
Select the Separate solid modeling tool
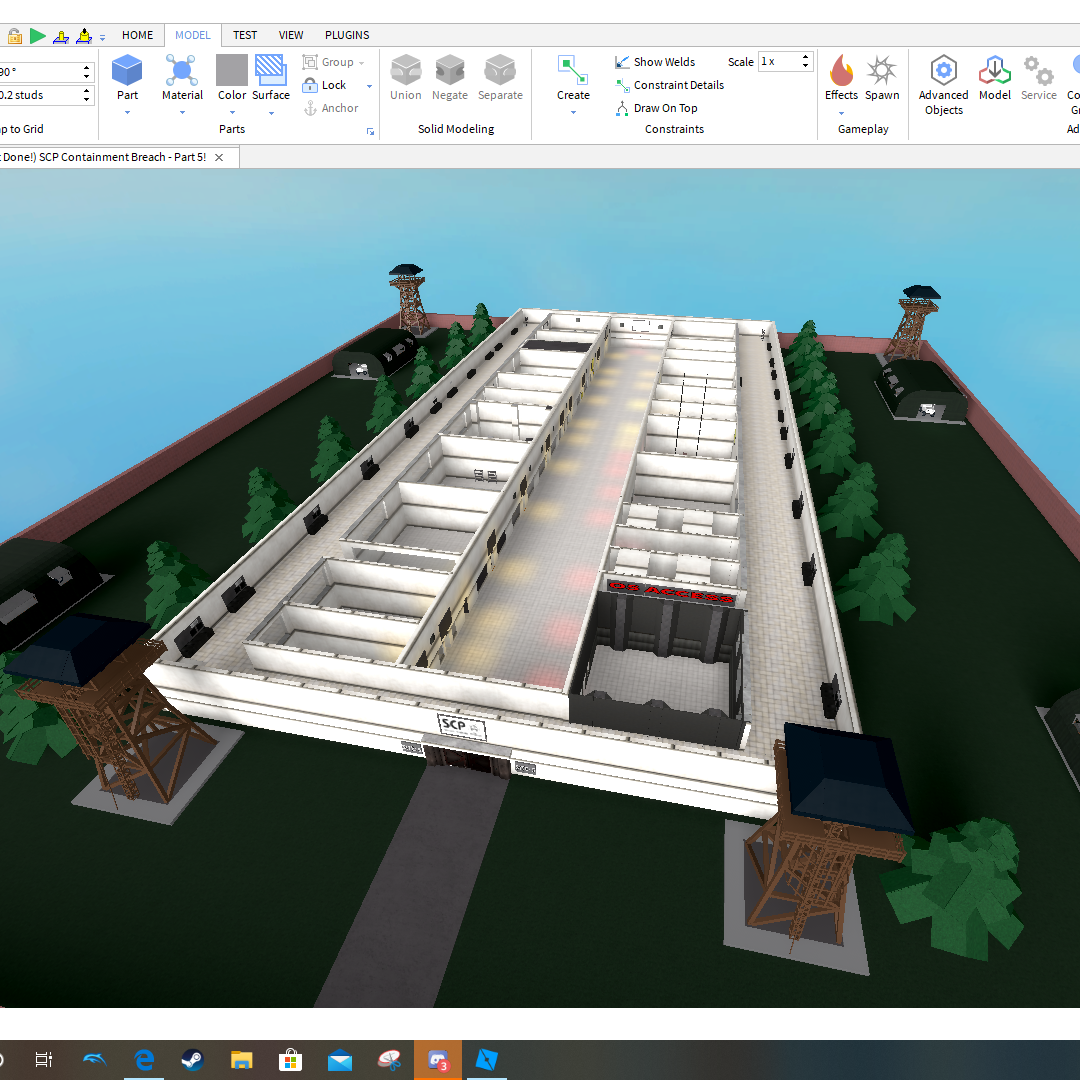click(500, 70)
